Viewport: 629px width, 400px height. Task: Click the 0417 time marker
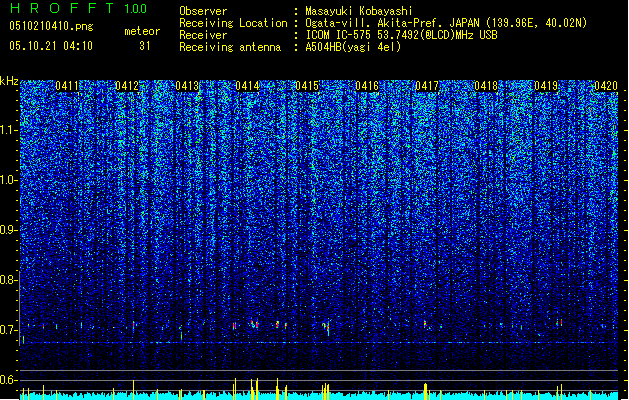[x=427, y=86]
